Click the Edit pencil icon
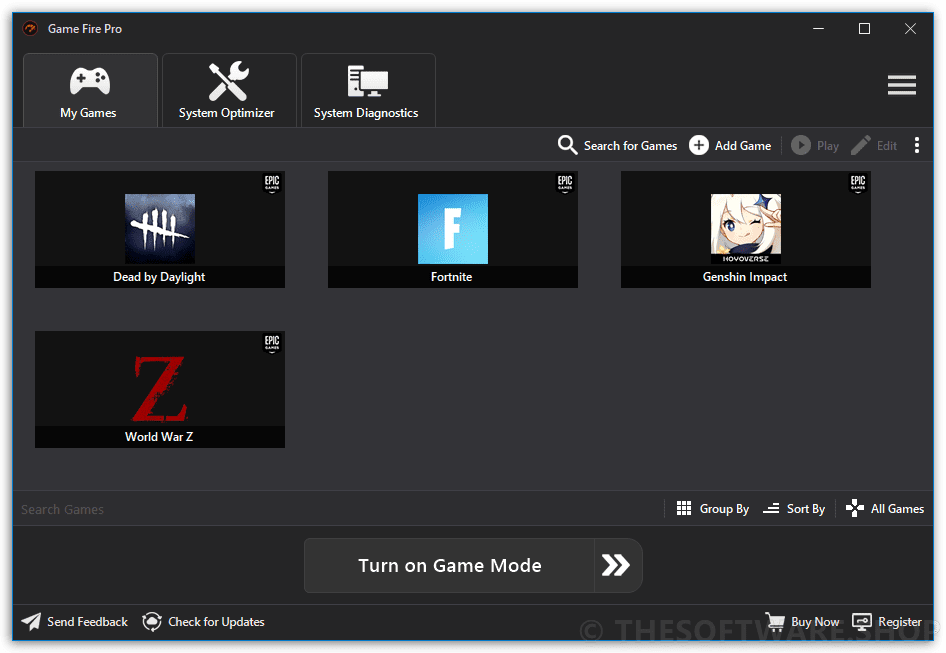The width and height of the screenshot is (946, 653). [861, 145]
